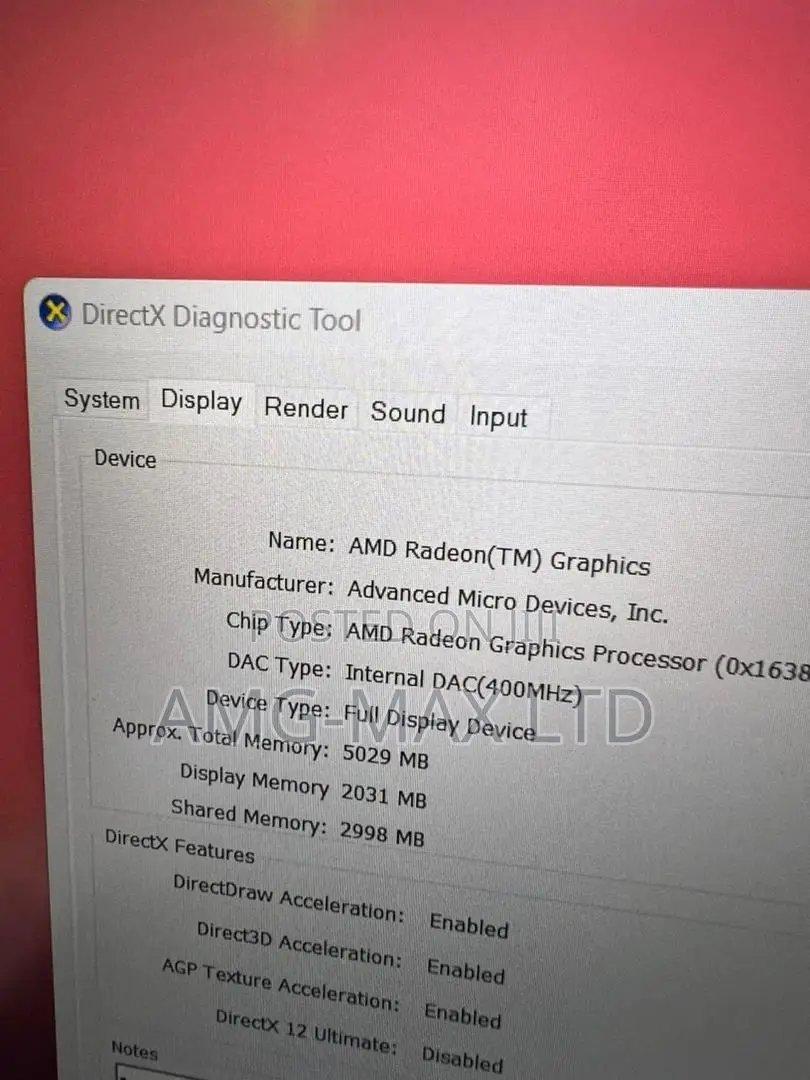Select DirectX 12 Ultimate 'Disabled' value
The height and width of the screenshot is (1080, 810).
(x=463, y=1059)
